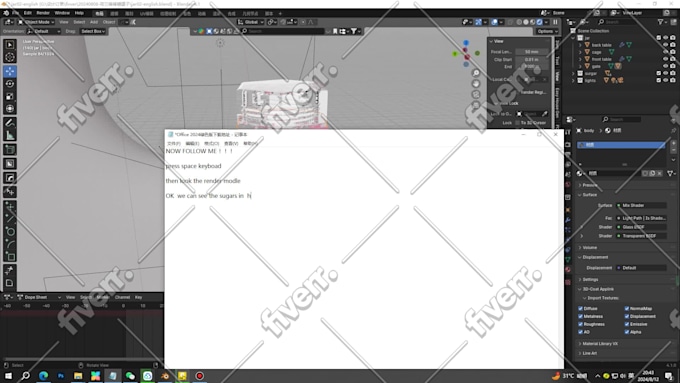Viewport: 680px width, 383px height.
Task: Click the zoom magnifier viewport icon
Action: 476,73
